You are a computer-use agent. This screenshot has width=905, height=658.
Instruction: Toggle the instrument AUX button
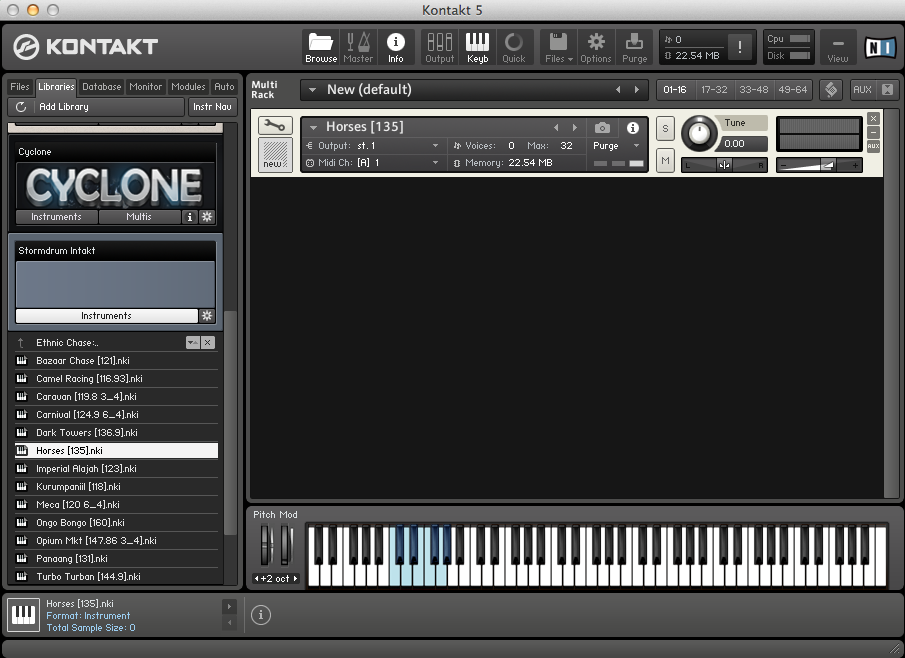(x=873, y=146)
